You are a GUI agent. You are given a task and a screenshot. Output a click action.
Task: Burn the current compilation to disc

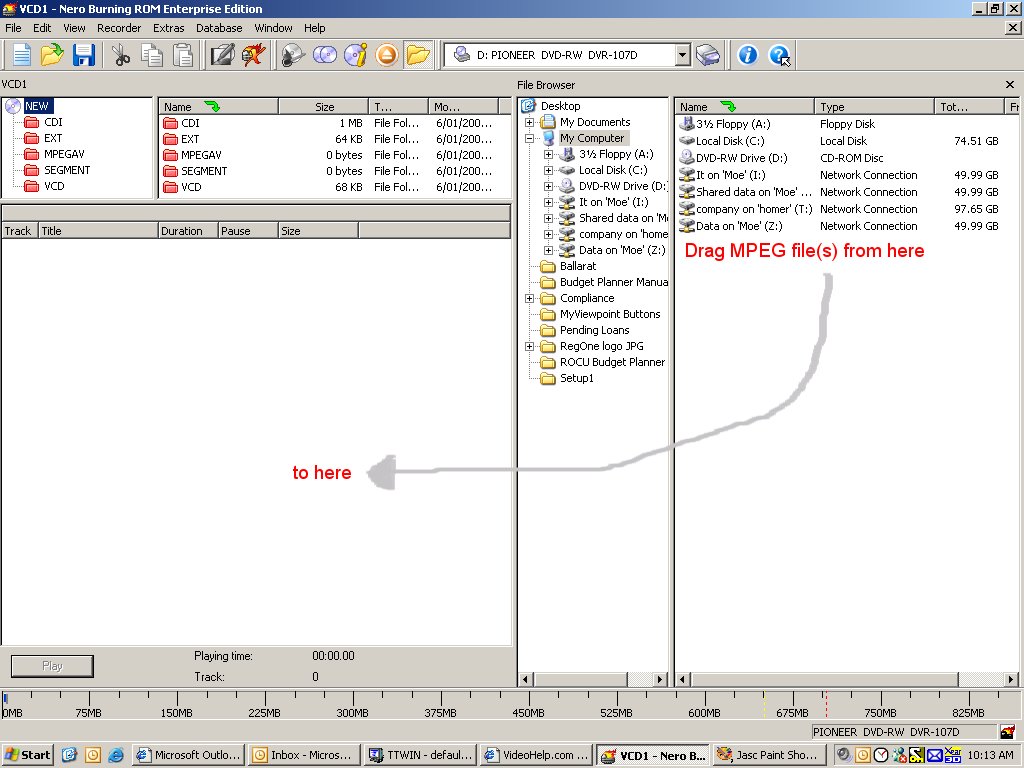tap(293, 55)
